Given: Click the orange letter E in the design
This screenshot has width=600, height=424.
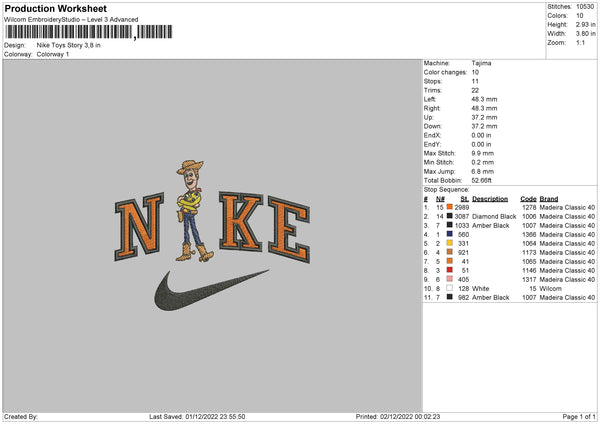Looking at the screenshot, I should point(289,229).
